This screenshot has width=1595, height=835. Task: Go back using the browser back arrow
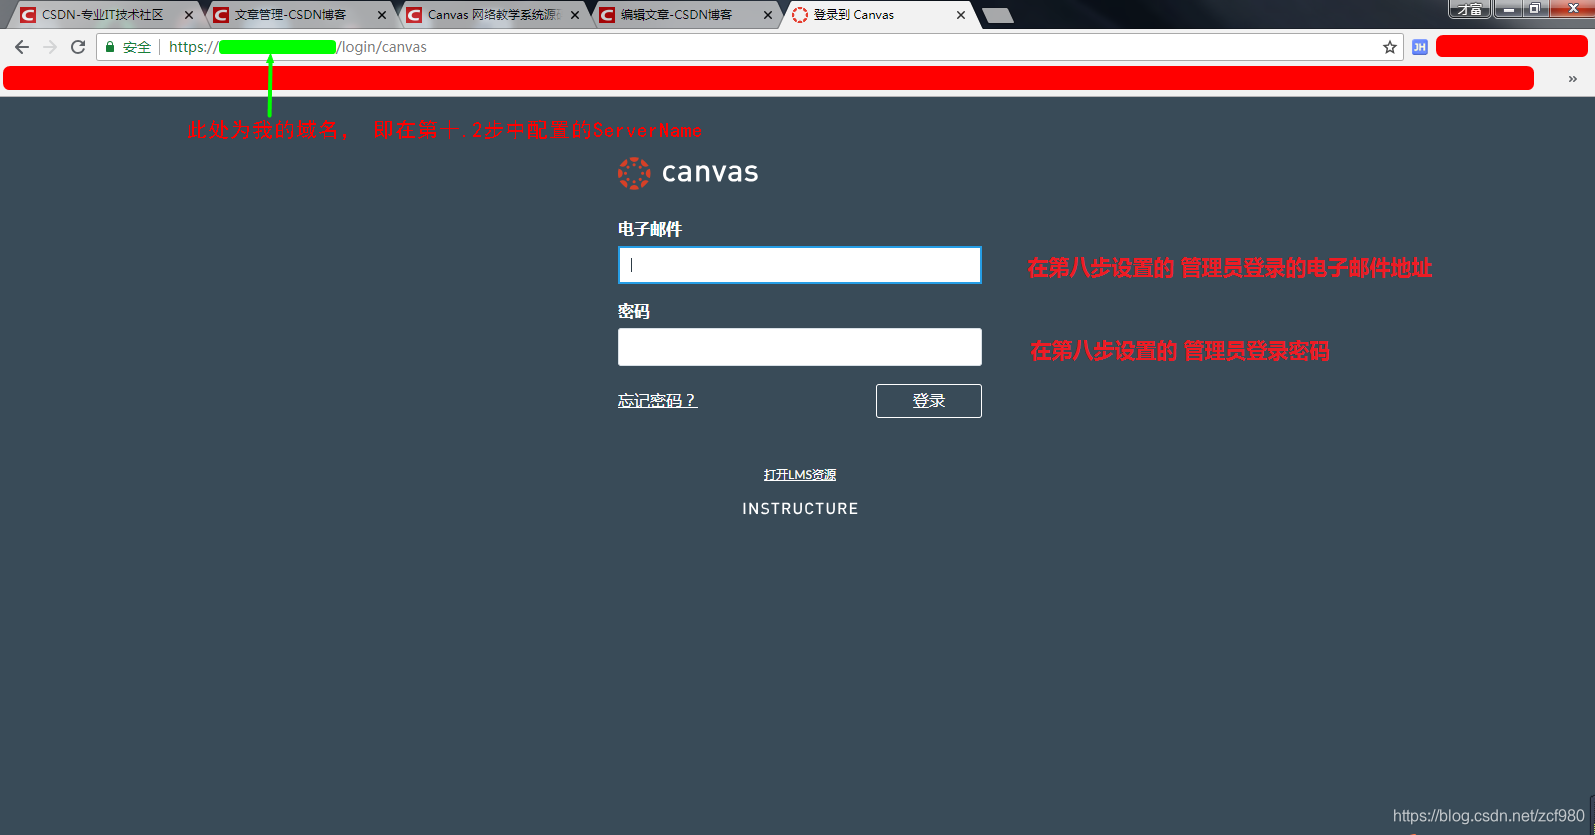coord(22,47)
